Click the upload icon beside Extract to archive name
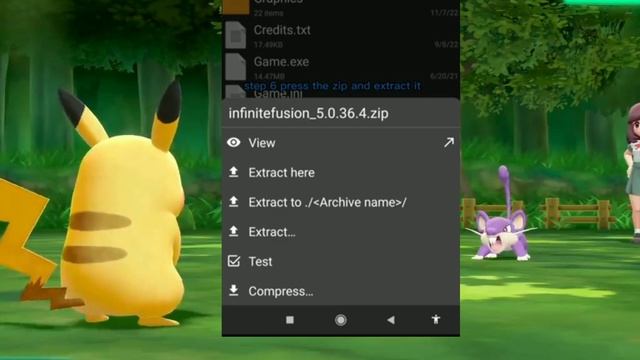The width and height of the screenshot is (640, 360). (x=233, y=202)
